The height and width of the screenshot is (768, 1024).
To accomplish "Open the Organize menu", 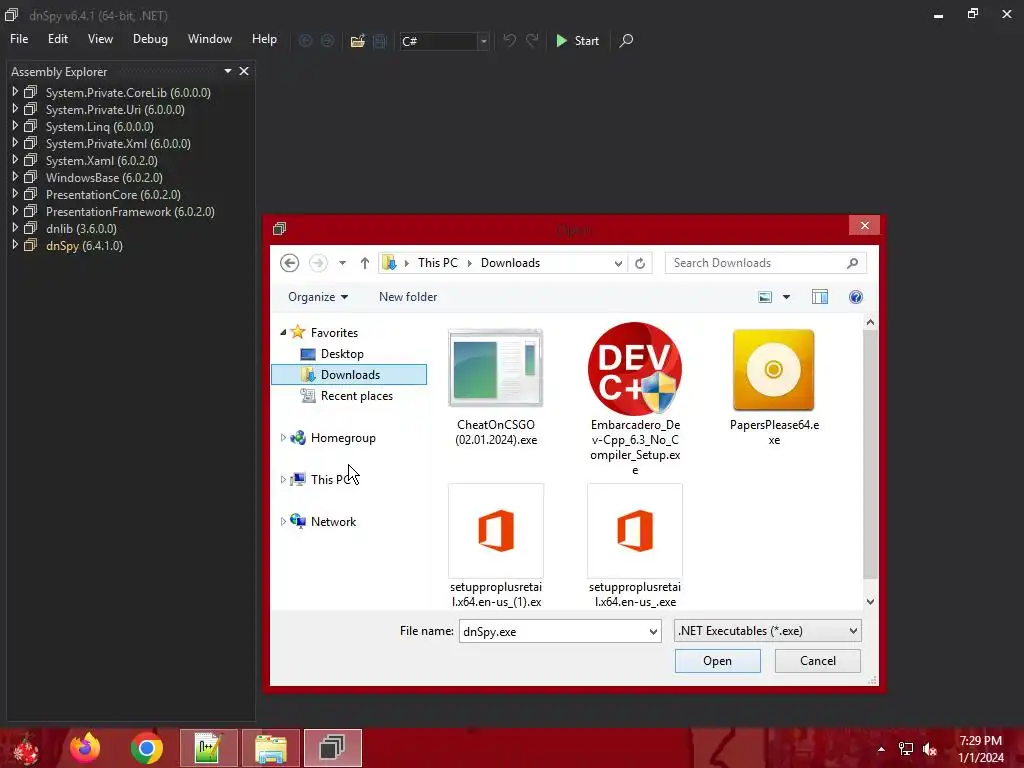I will (318, 297).
